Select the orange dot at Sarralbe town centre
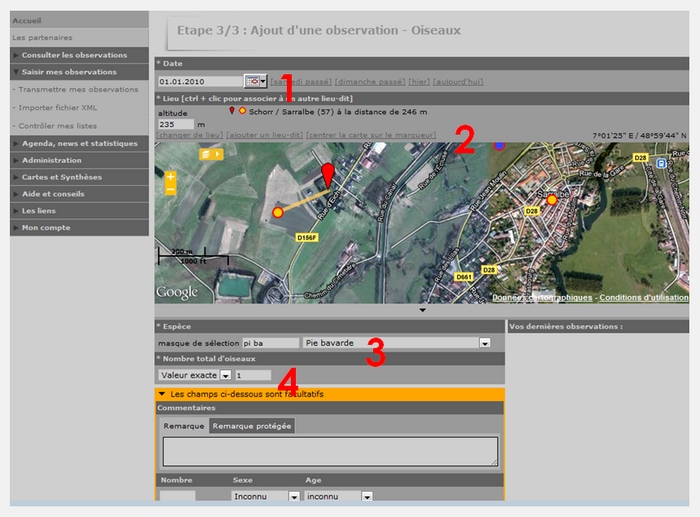This screenshot has width=700, height=517. pyautogui.click(x=552, y=200)
